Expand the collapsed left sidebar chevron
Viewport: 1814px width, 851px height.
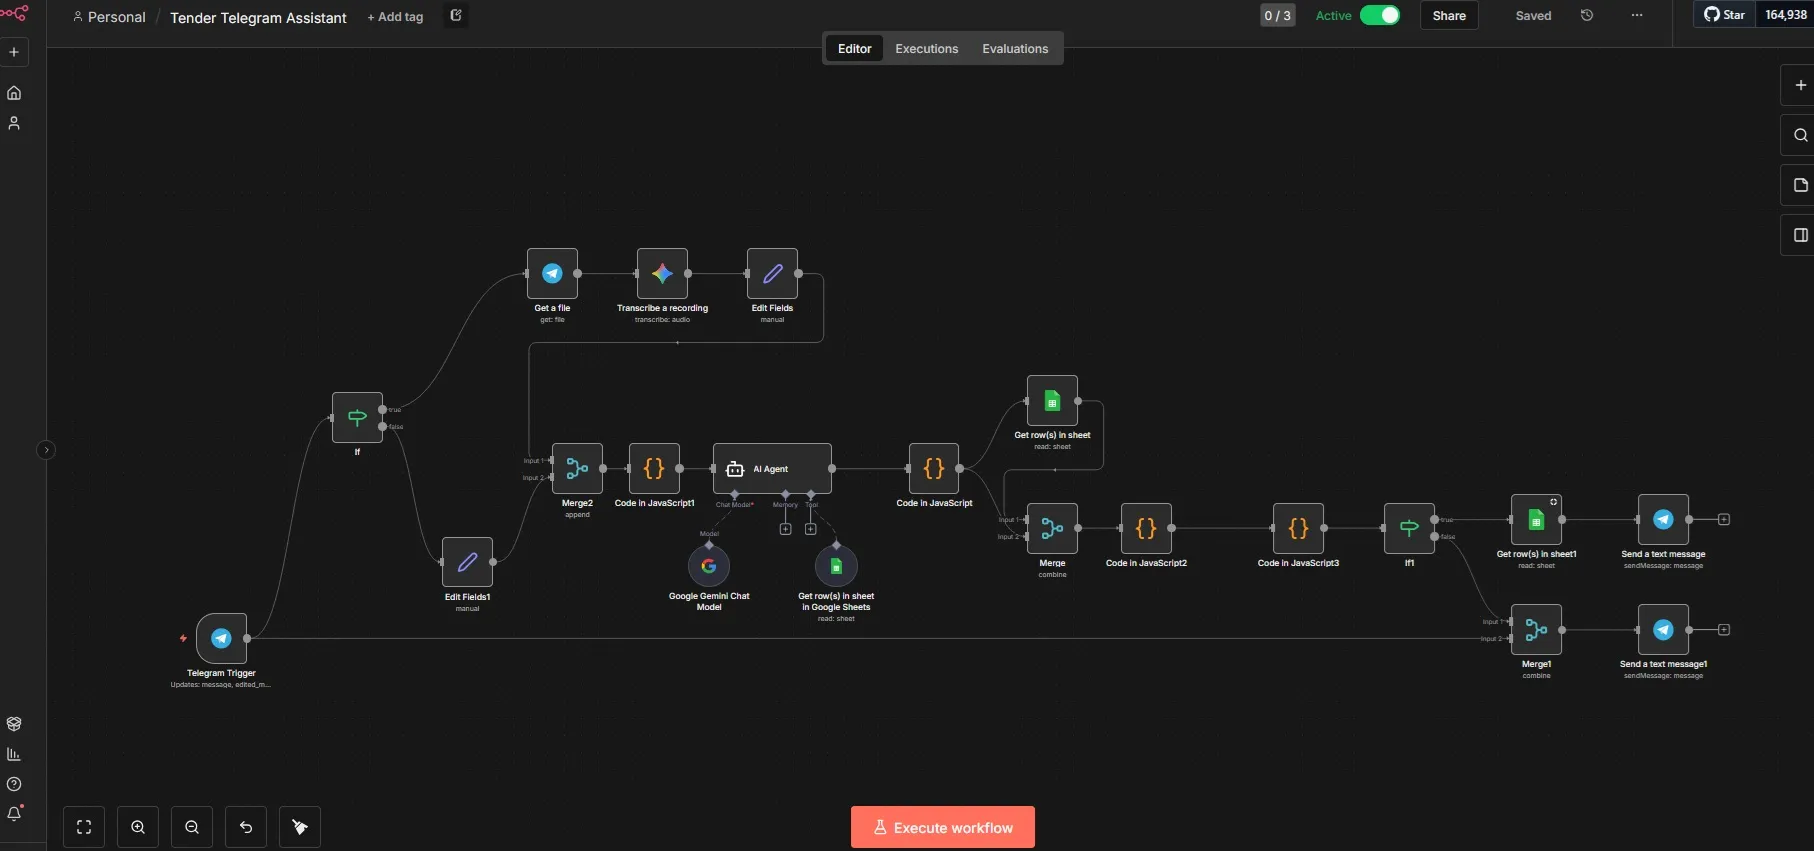coord(45,450)
